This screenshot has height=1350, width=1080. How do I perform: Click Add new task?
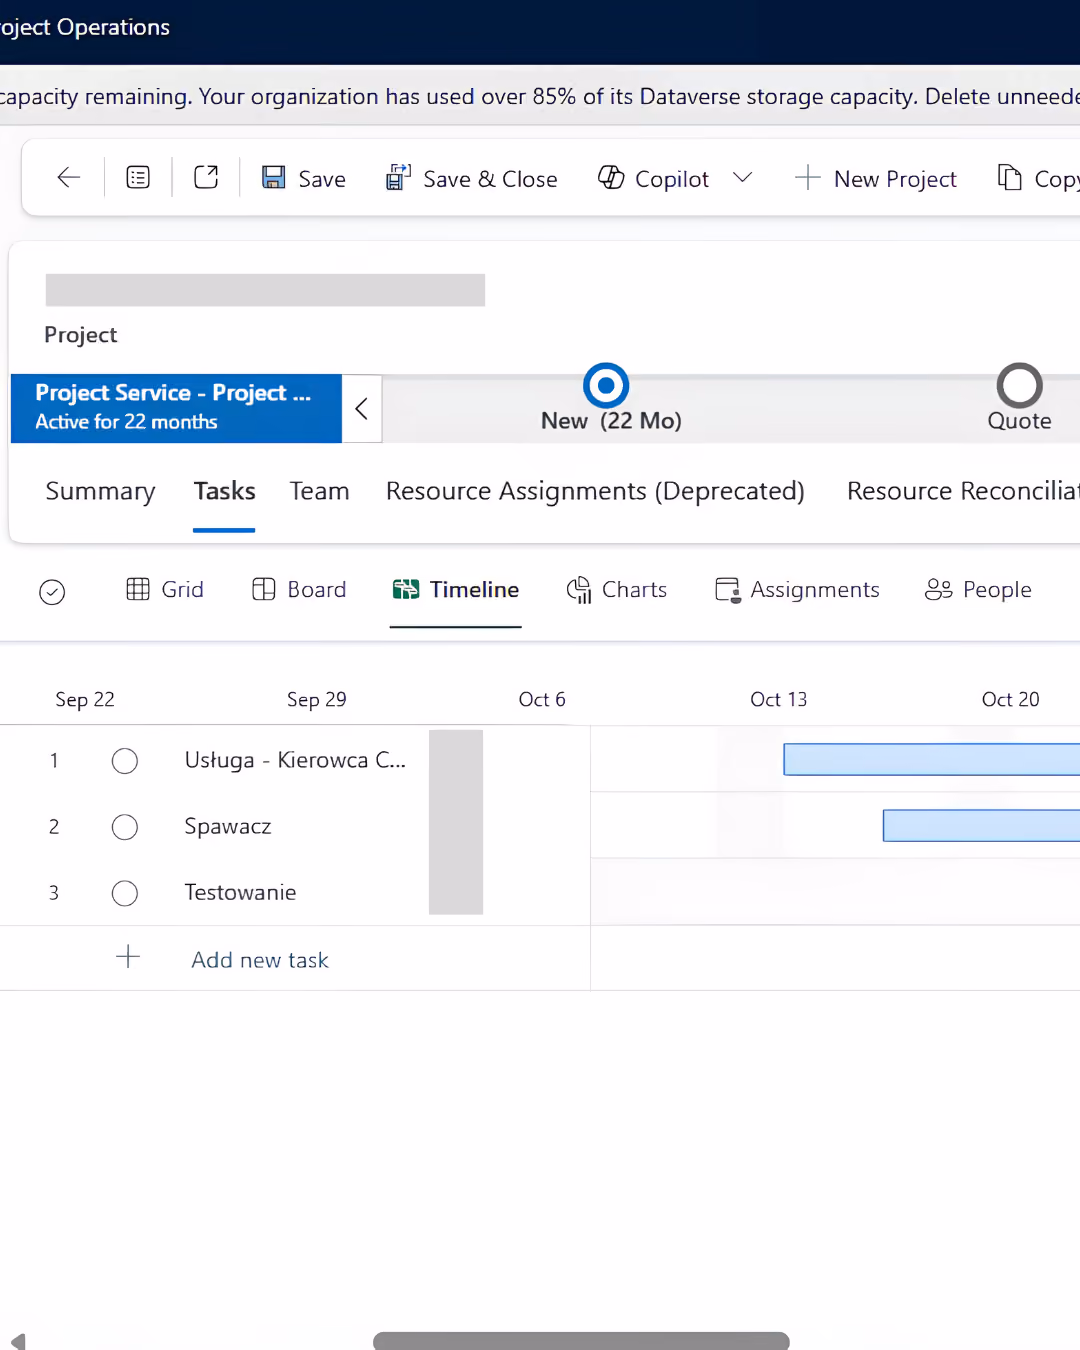click(260, 960)
